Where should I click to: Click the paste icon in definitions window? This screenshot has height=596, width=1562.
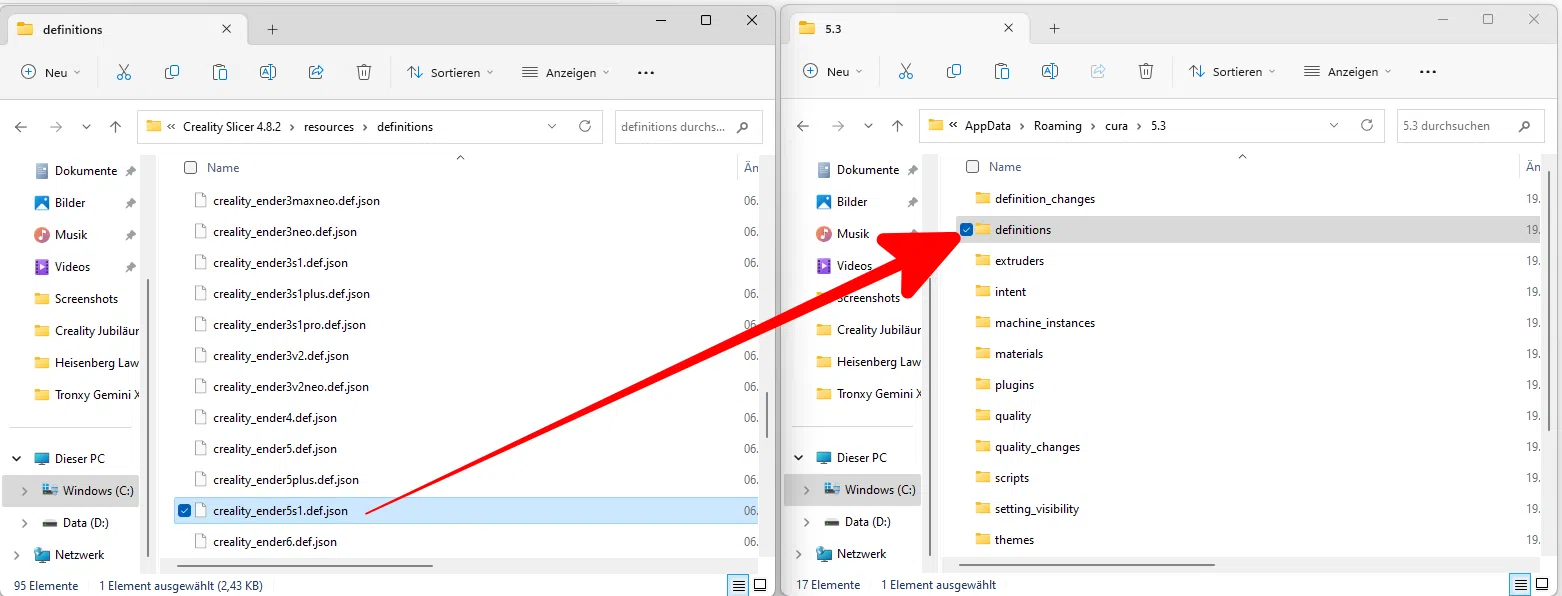[220, 72]
